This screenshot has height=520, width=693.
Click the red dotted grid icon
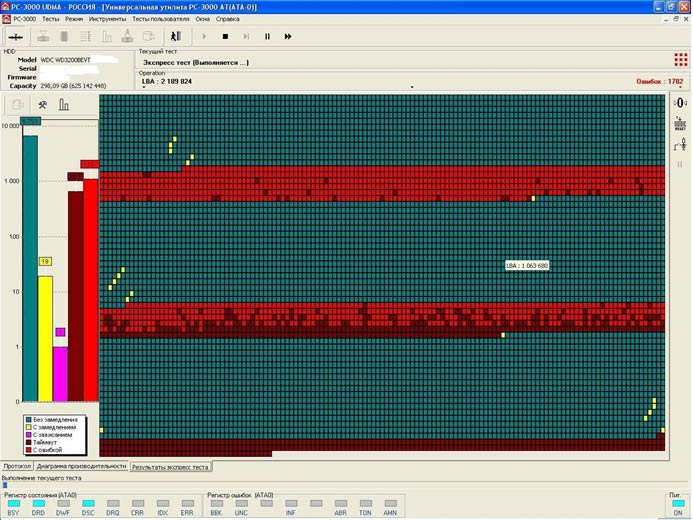681,60
